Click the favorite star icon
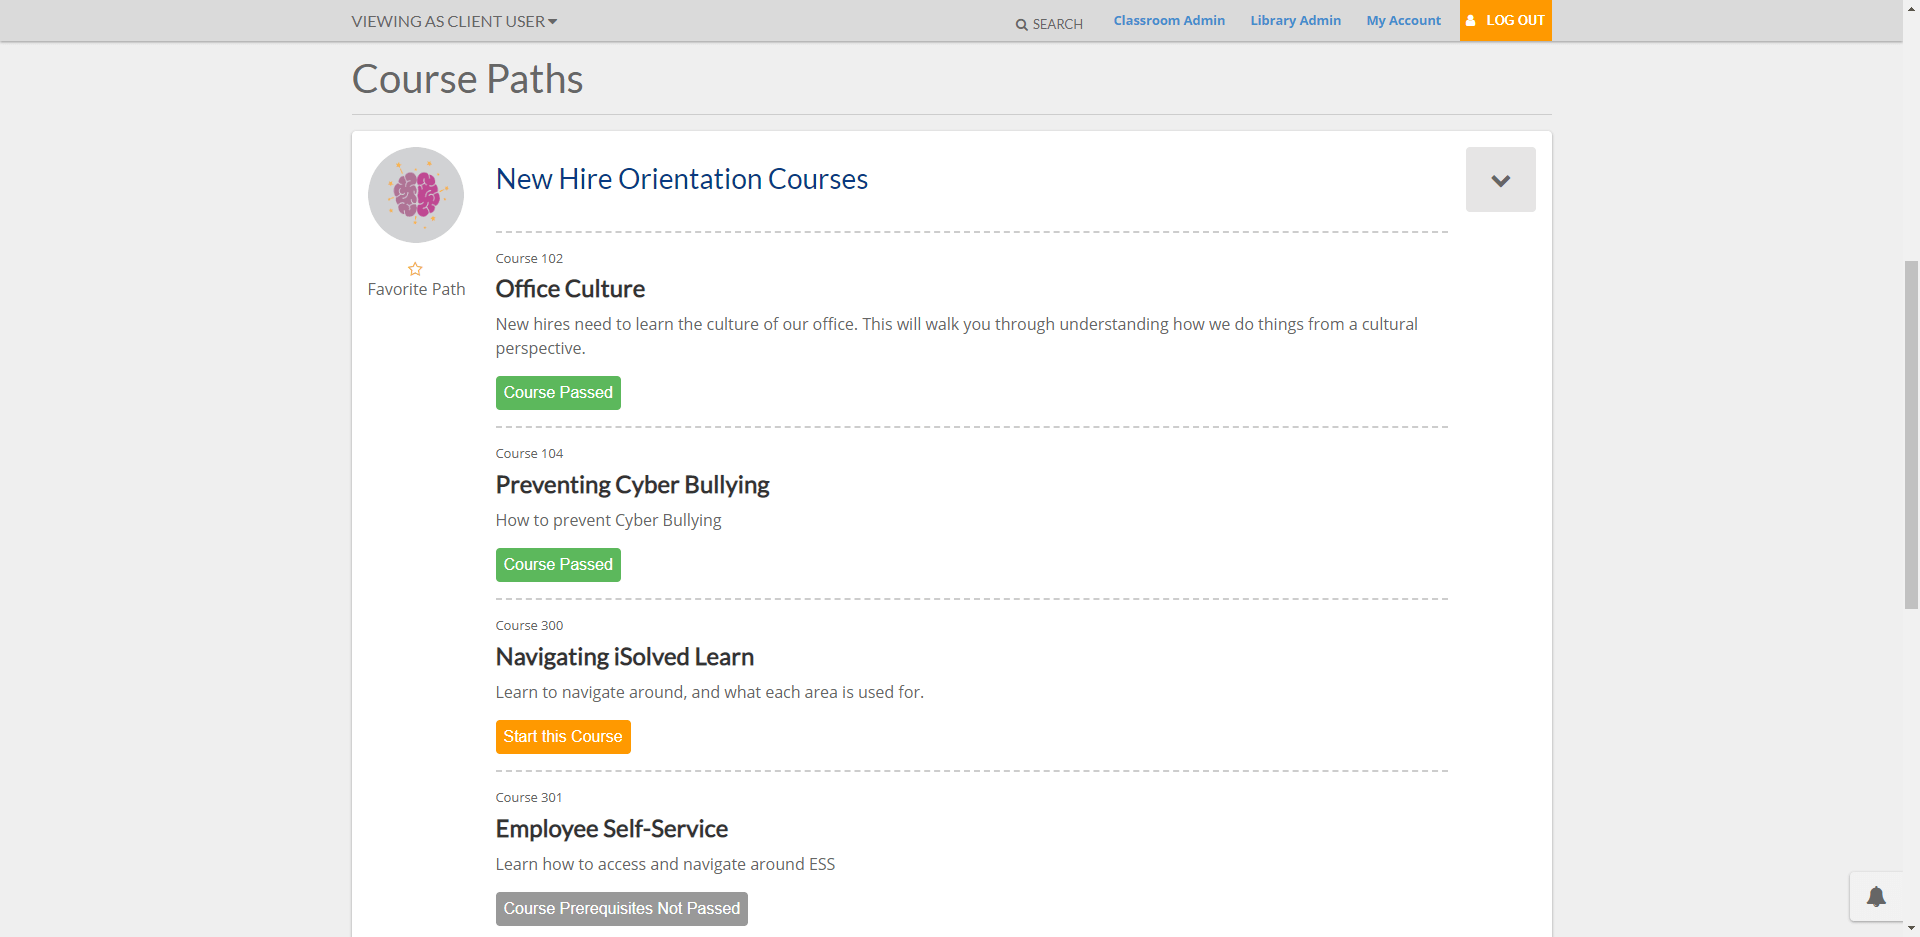 click(415, 269)
